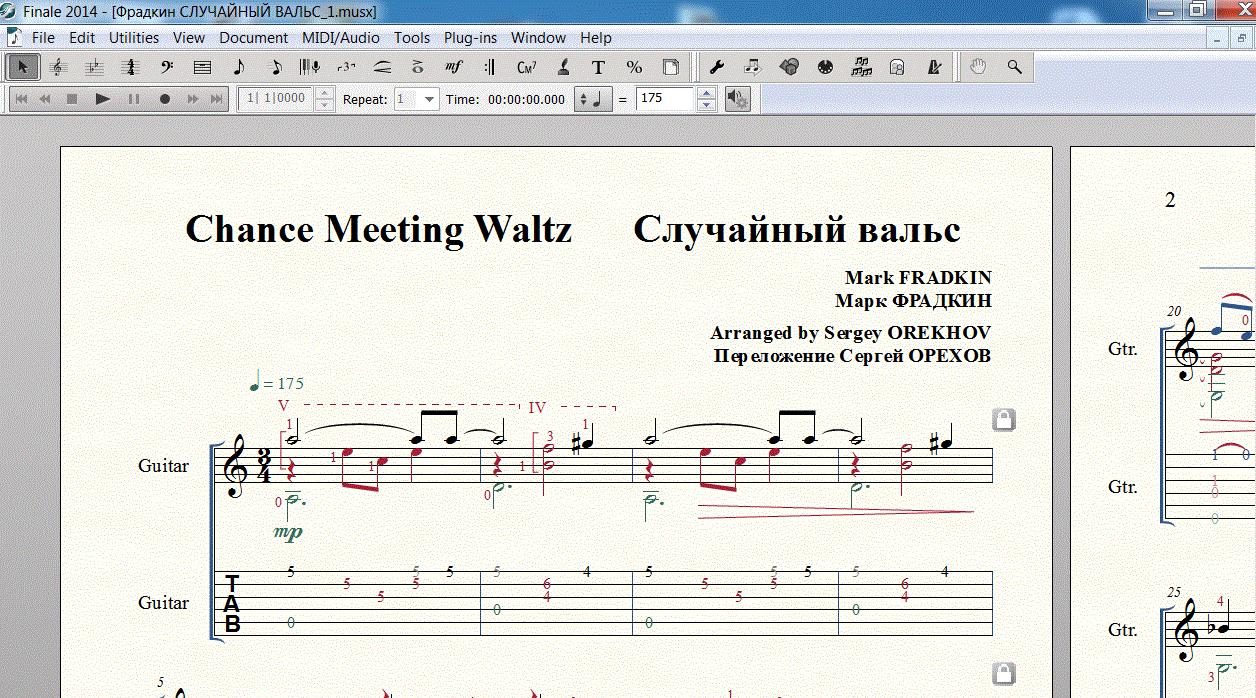Click the 'Arranged by Sergey OREKHOV' text
This screenshot has height=698, width=1256.
pyautogui.click(x=851, y=333)
